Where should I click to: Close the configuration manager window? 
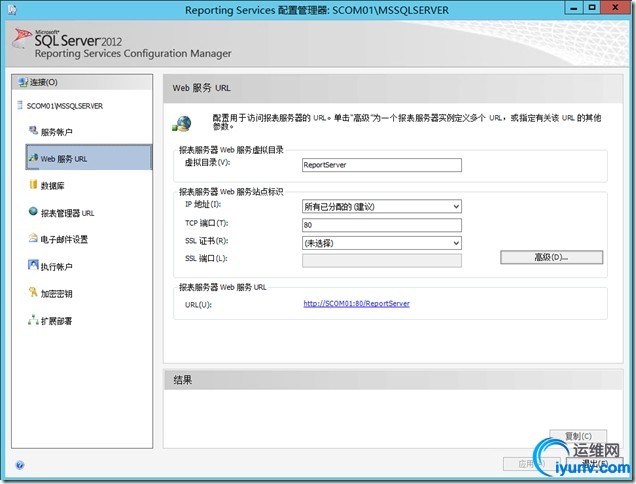click(615, 8)
